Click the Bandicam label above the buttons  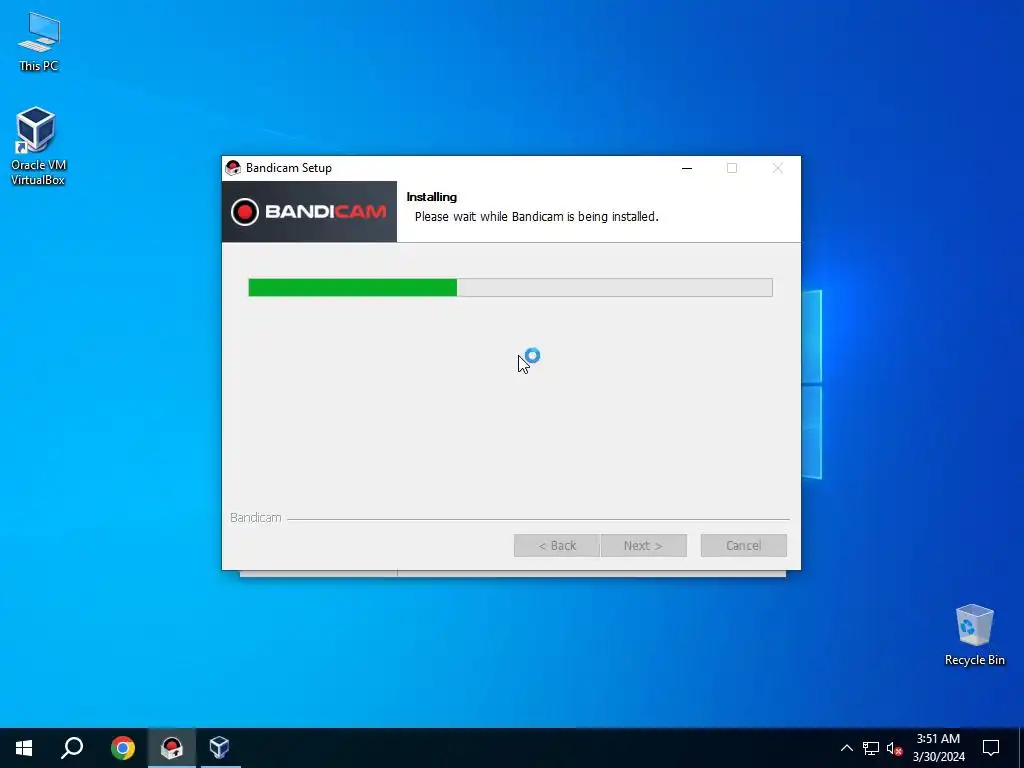(255, 518)
